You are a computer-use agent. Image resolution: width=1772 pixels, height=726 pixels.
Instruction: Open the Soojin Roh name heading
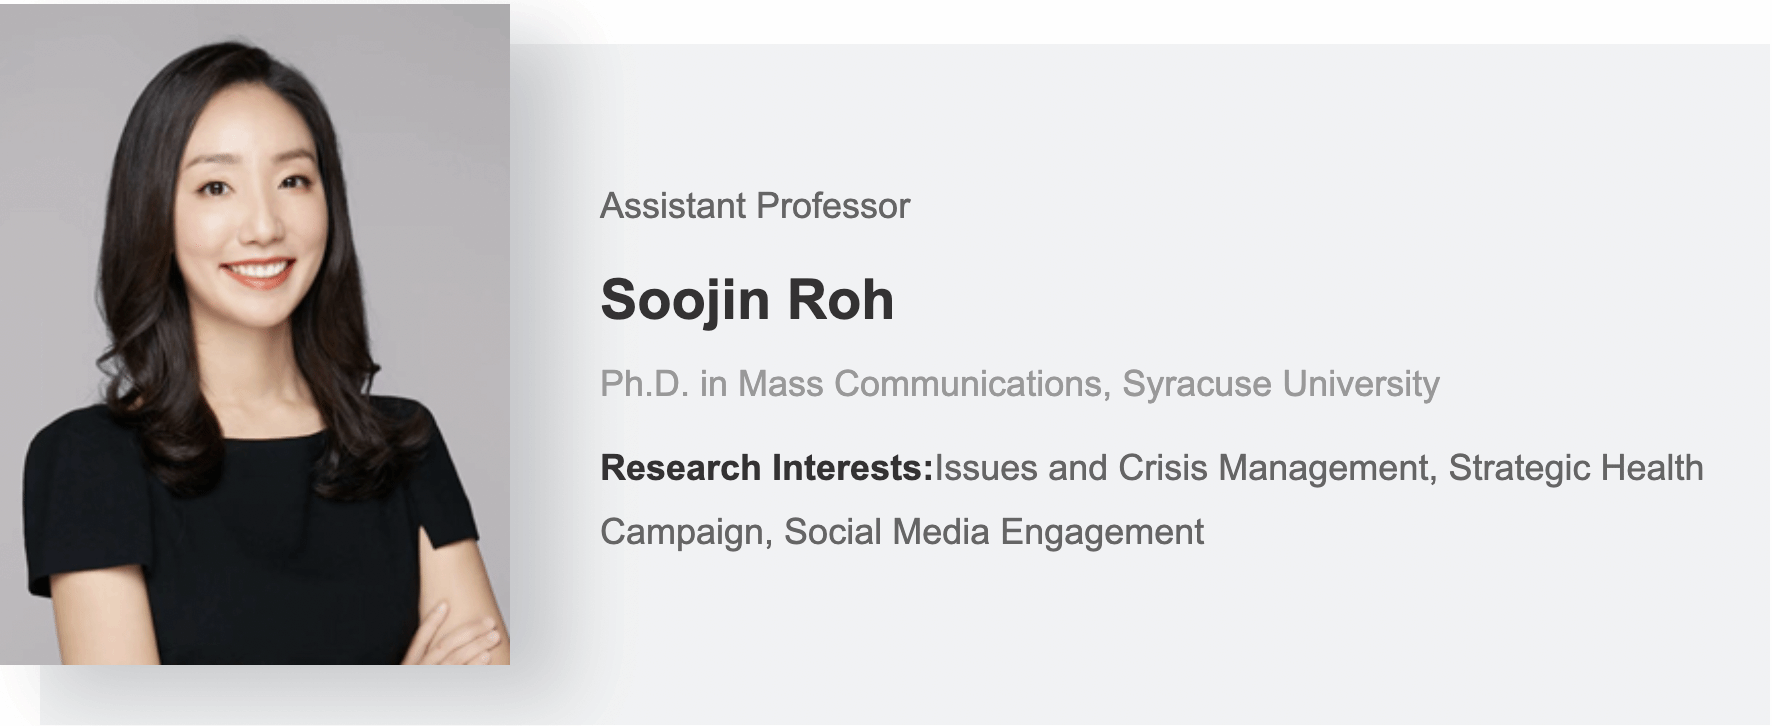(x=746, y=299)
